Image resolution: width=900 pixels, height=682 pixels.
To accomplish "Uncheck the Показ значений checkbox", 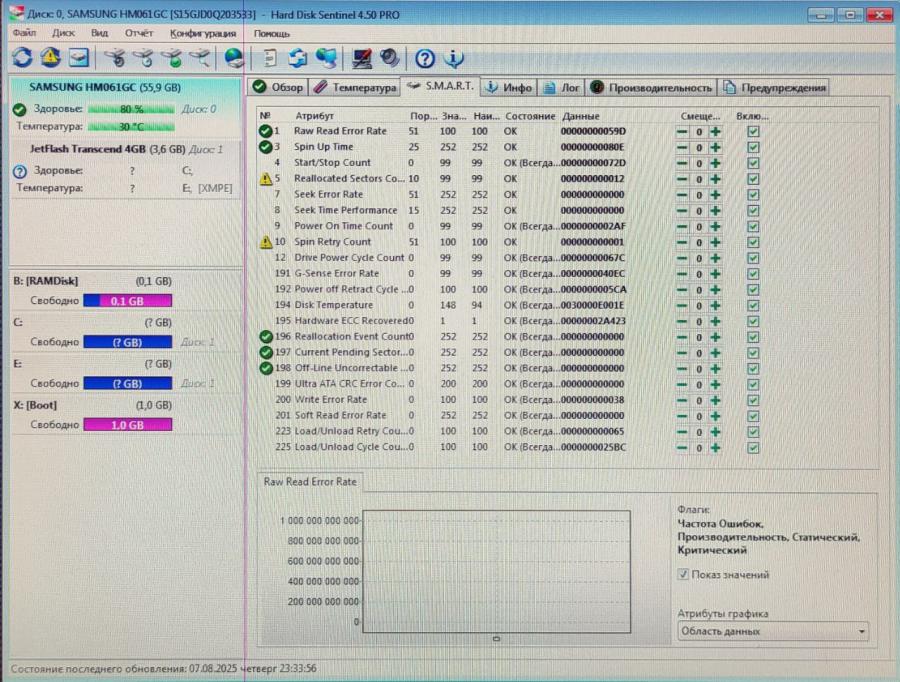I will pyautogui.click(x=681, y=574).
